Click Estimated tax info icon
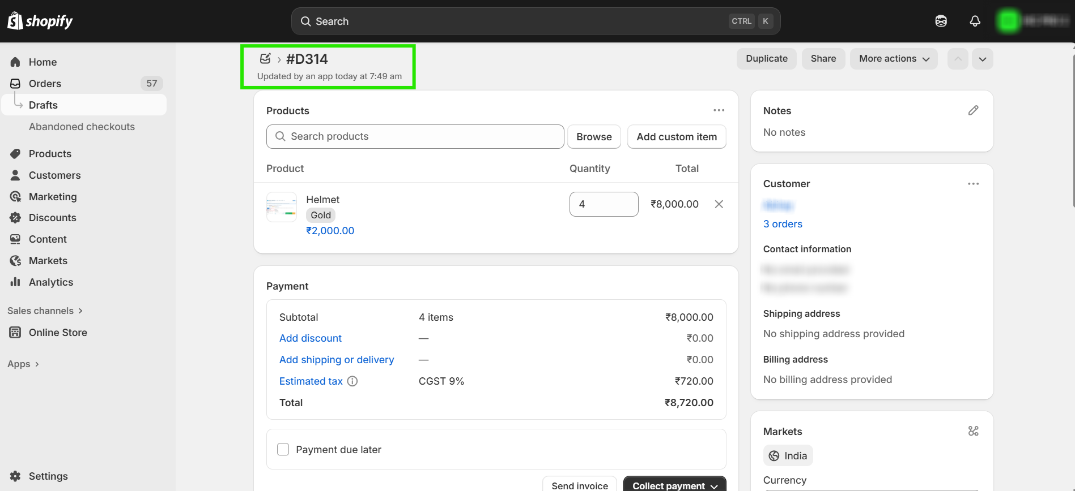 point(353,381)
